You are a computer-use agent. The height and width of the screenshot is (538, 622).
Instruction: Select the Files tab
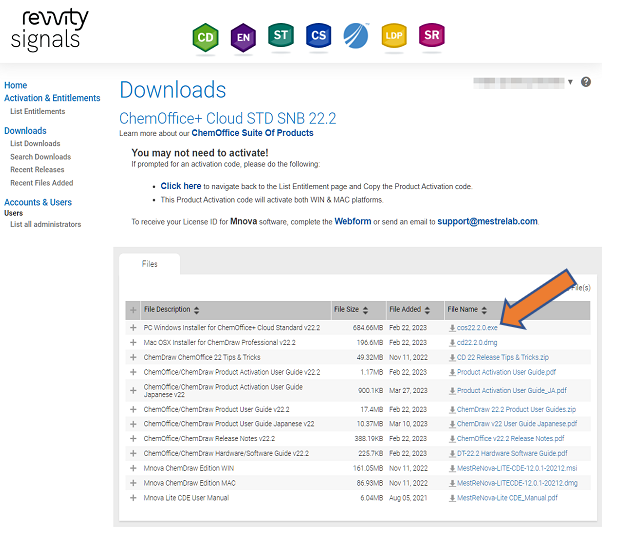point(150,264)
